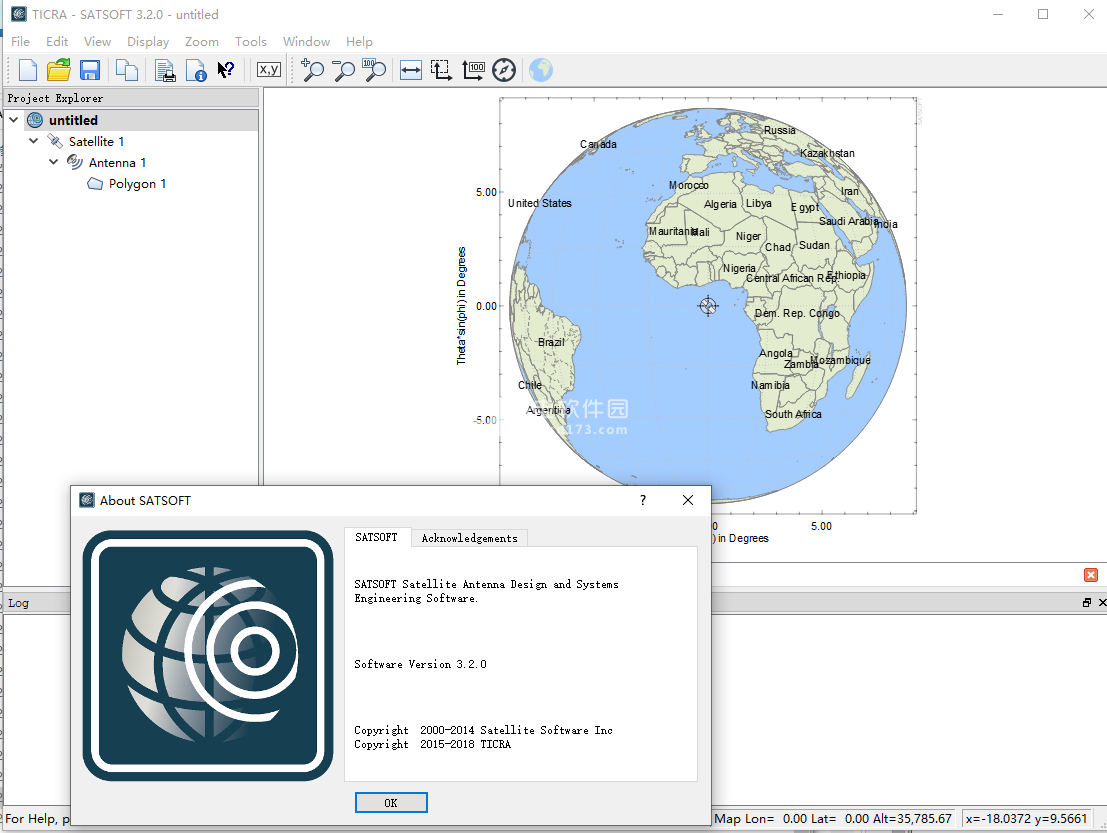Open print preview toolbar icon

click(x=165, y=70)
